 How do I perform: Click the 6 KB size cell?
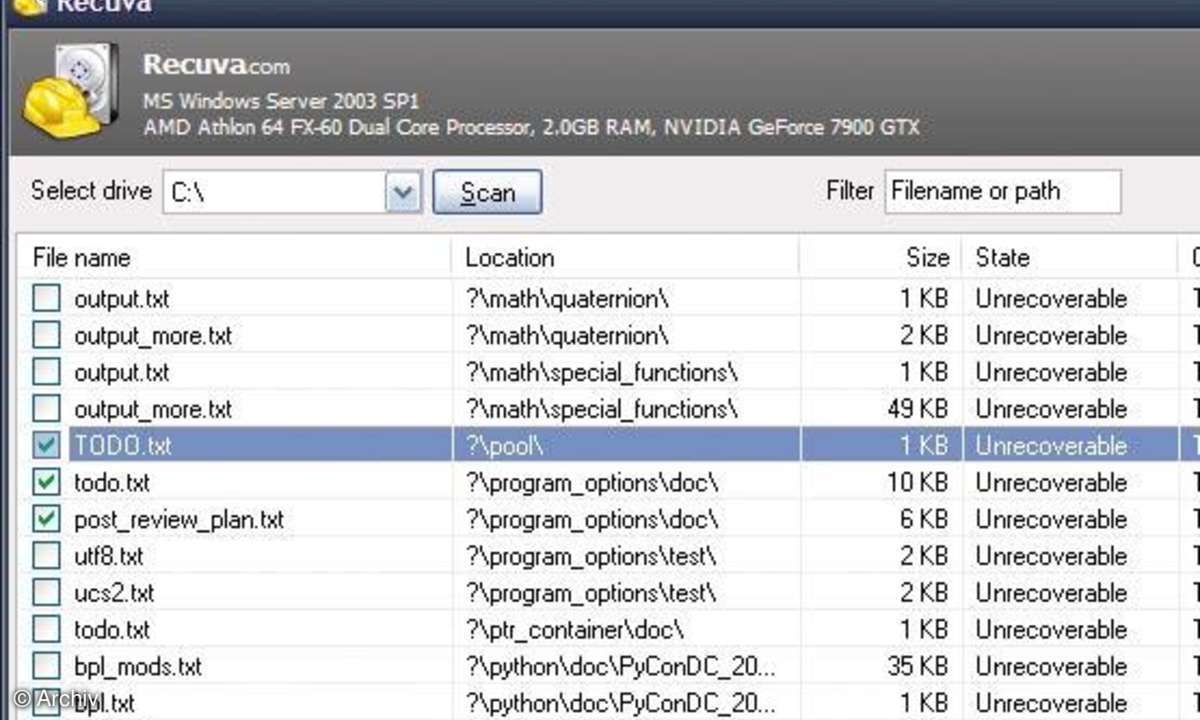coord(924,520)
